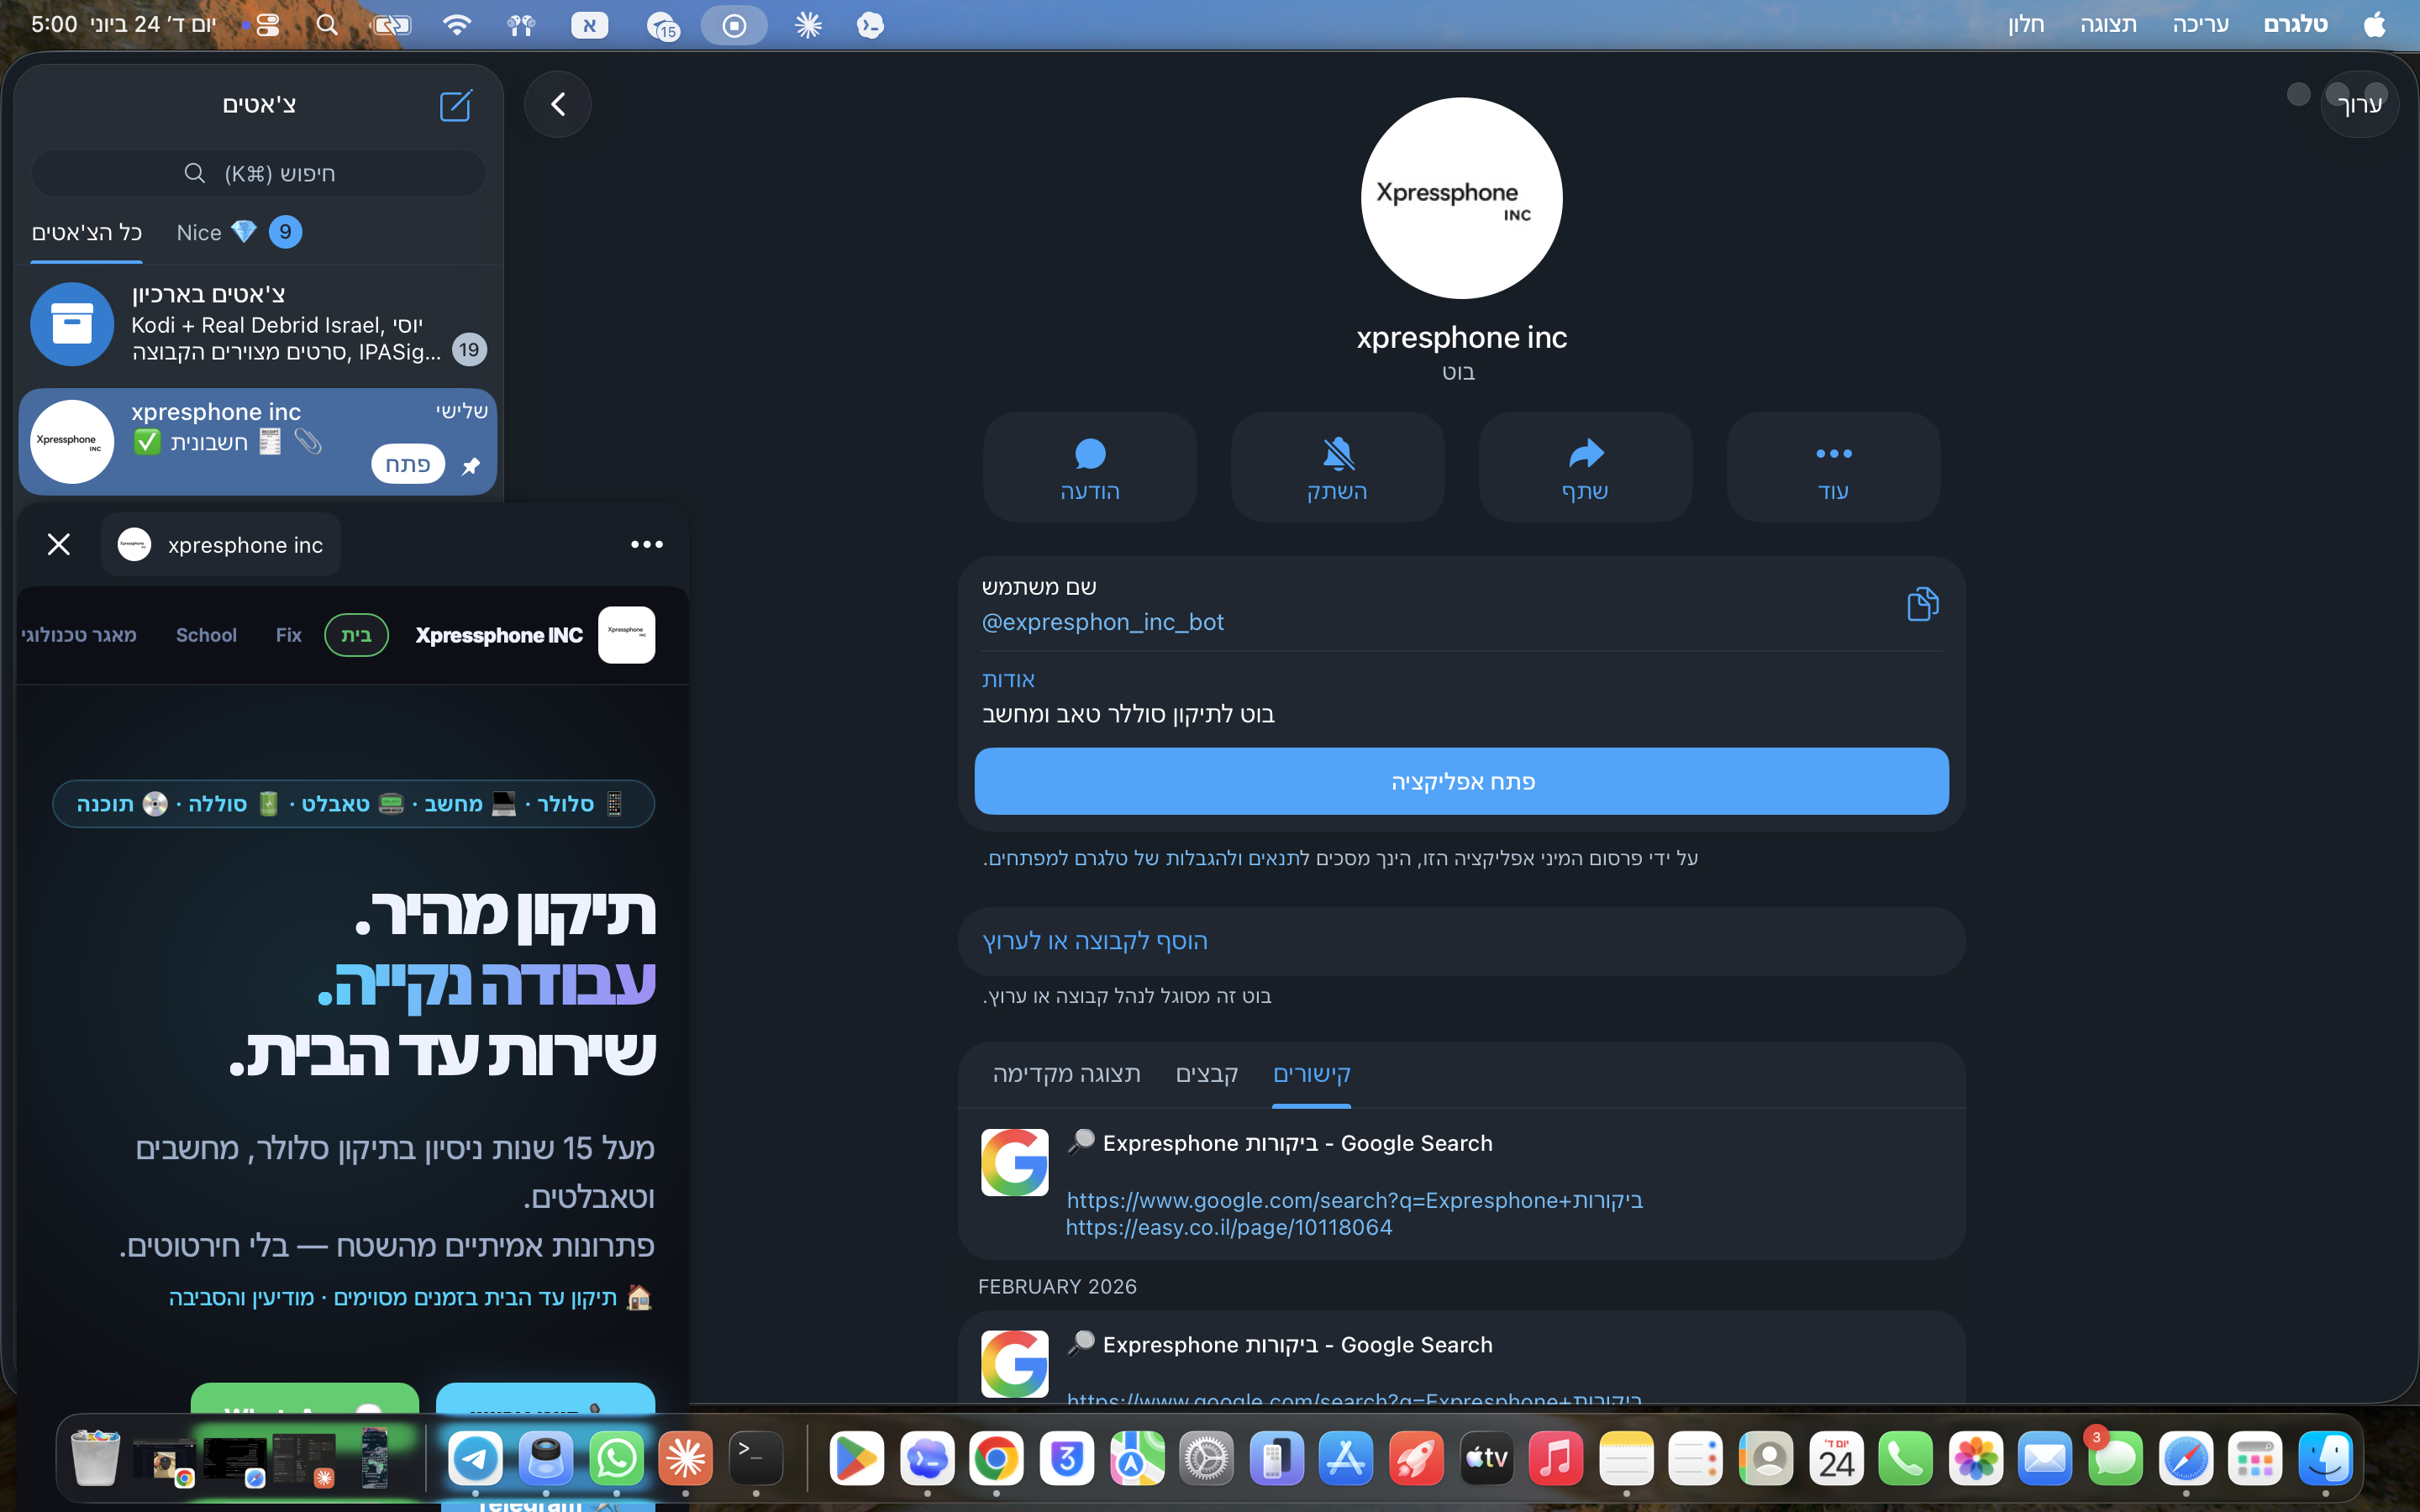The width and height of the screenshot is (2420, 1512).
Task: Open Safari from the Dock
Action: pos(2185,1459)
